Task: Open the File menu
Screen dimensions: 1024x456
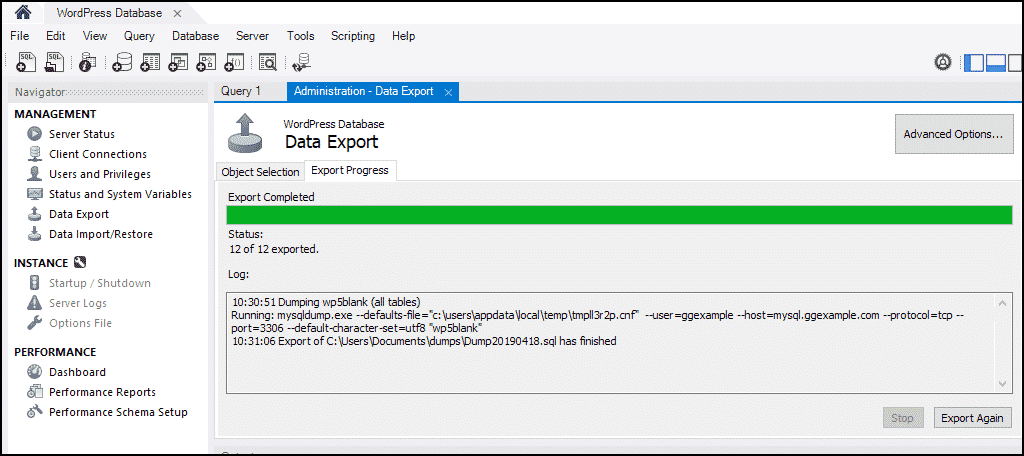Action: pos(20,36)
